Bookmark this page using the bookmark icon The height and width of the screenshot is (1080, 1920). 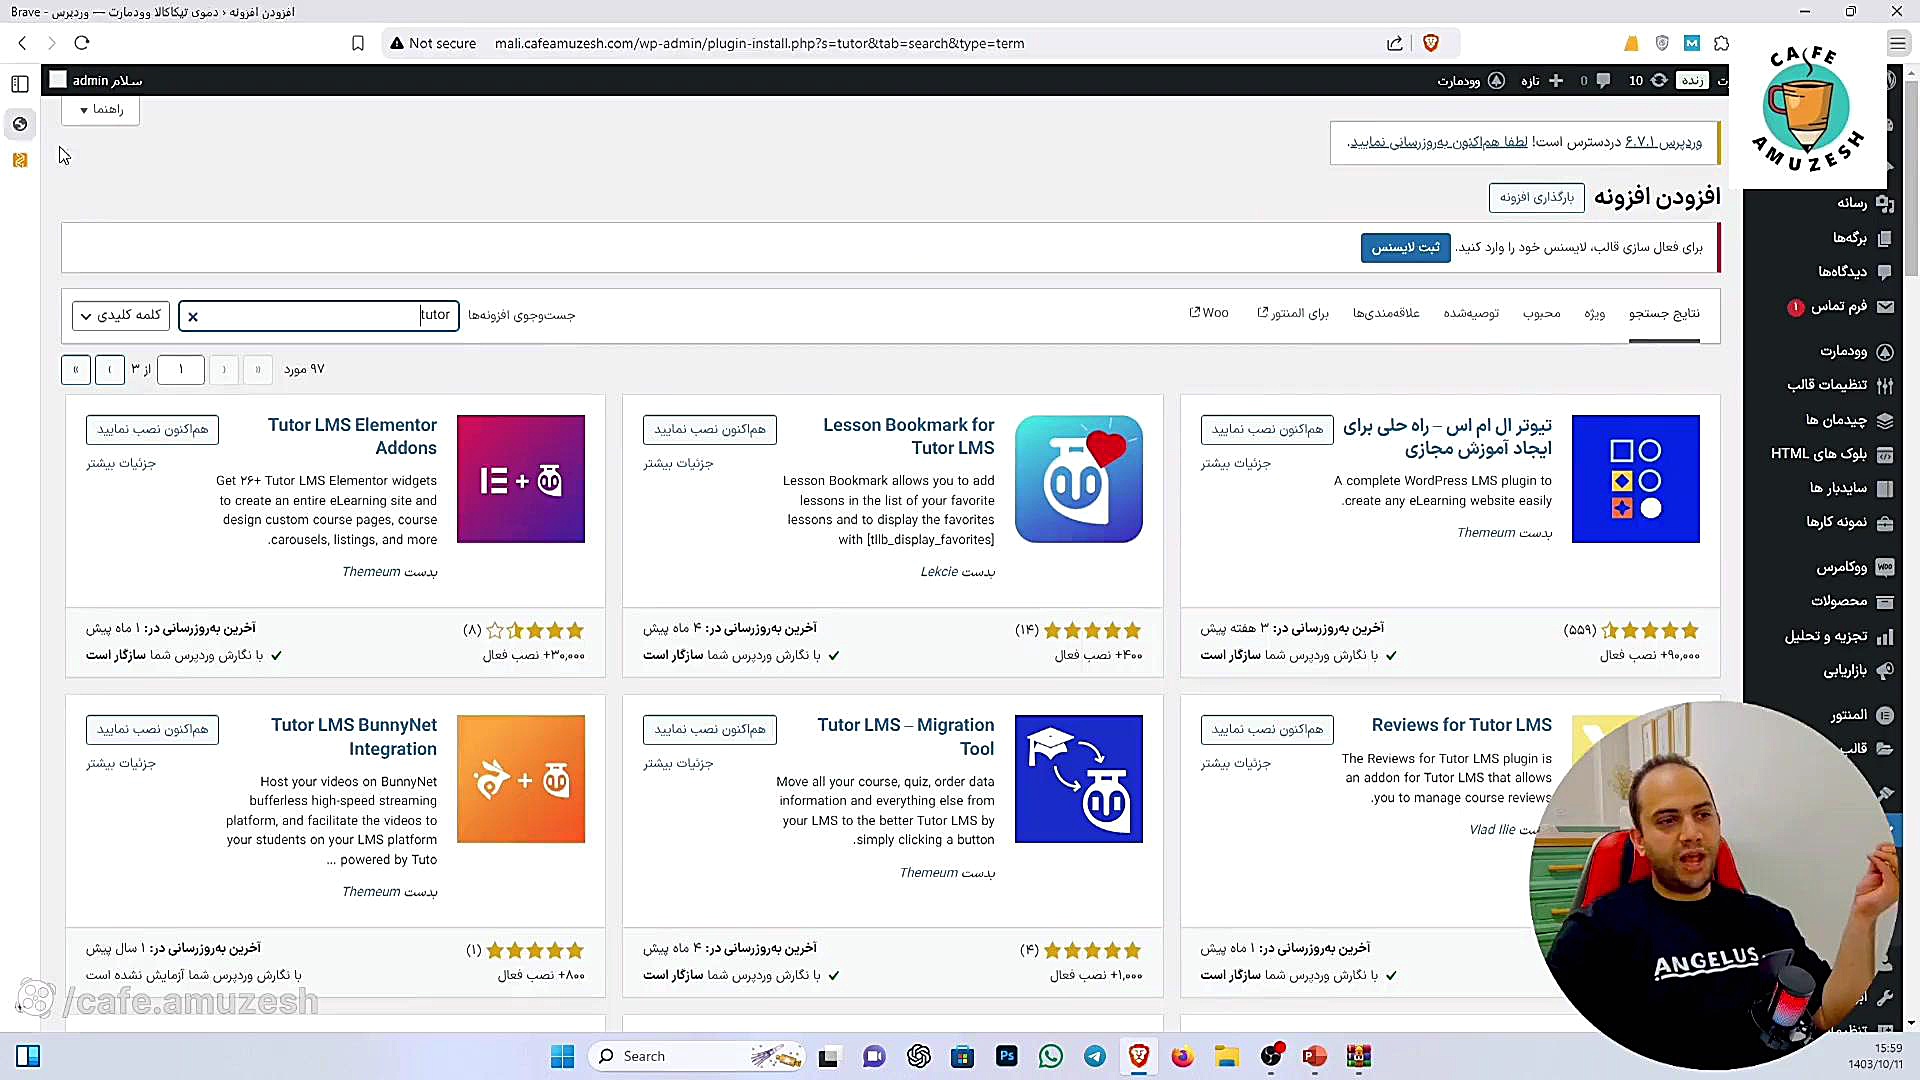click(358, 43)
